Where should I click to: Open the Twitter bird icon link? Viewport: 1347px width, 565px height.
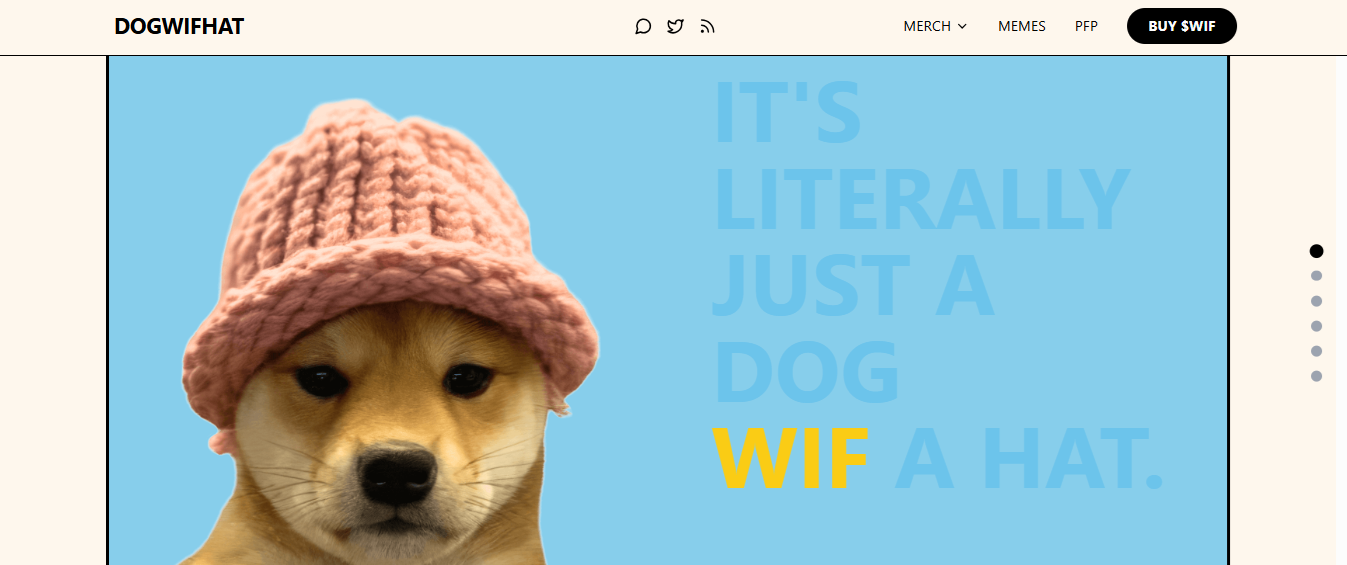(675, 26)
